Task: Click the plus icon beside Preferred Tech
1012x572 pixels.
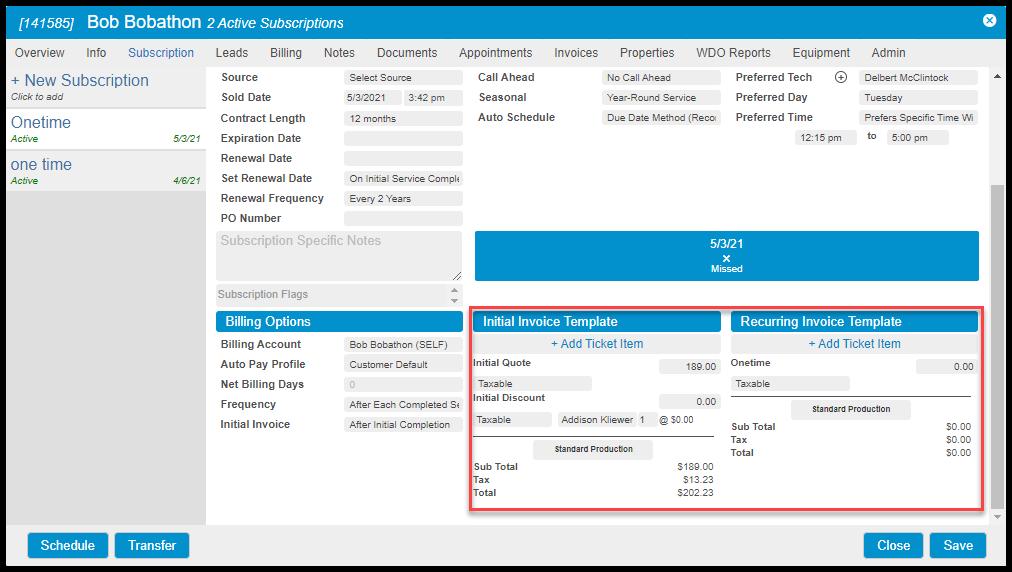Action: [841, 78]
